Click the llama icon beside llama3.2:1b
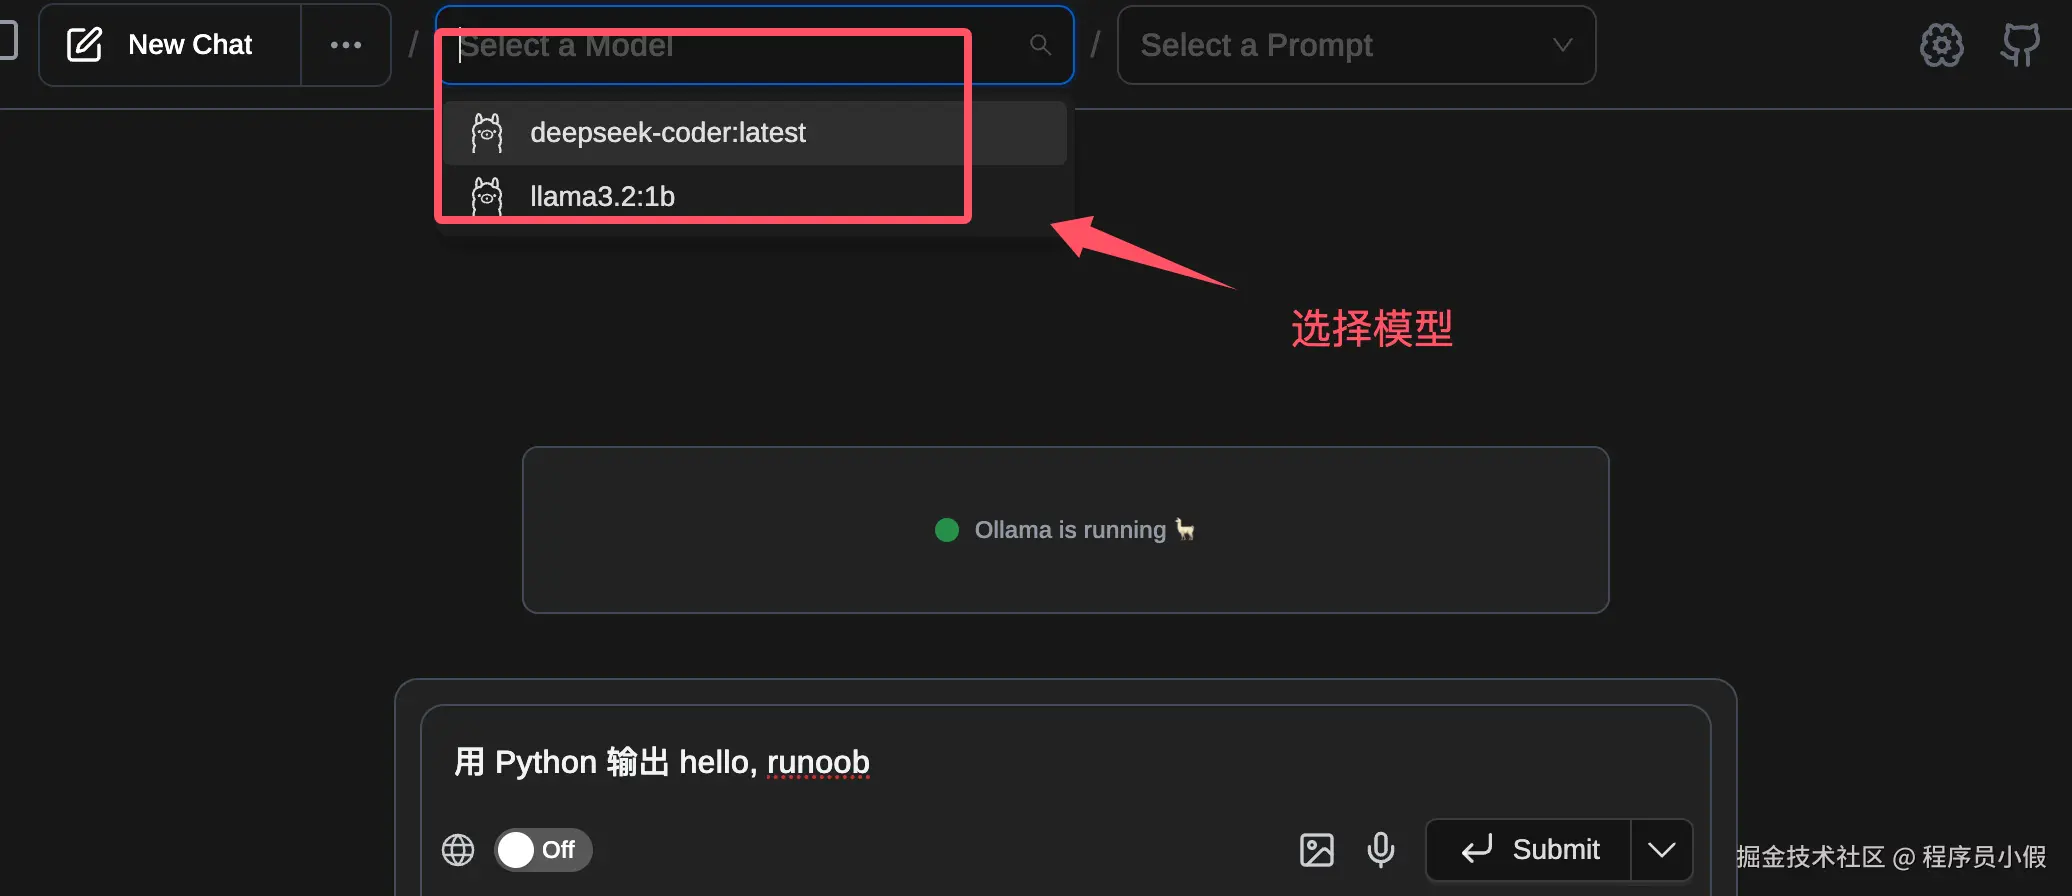This screenshot has height=896, width=2072. pos(487,196)
